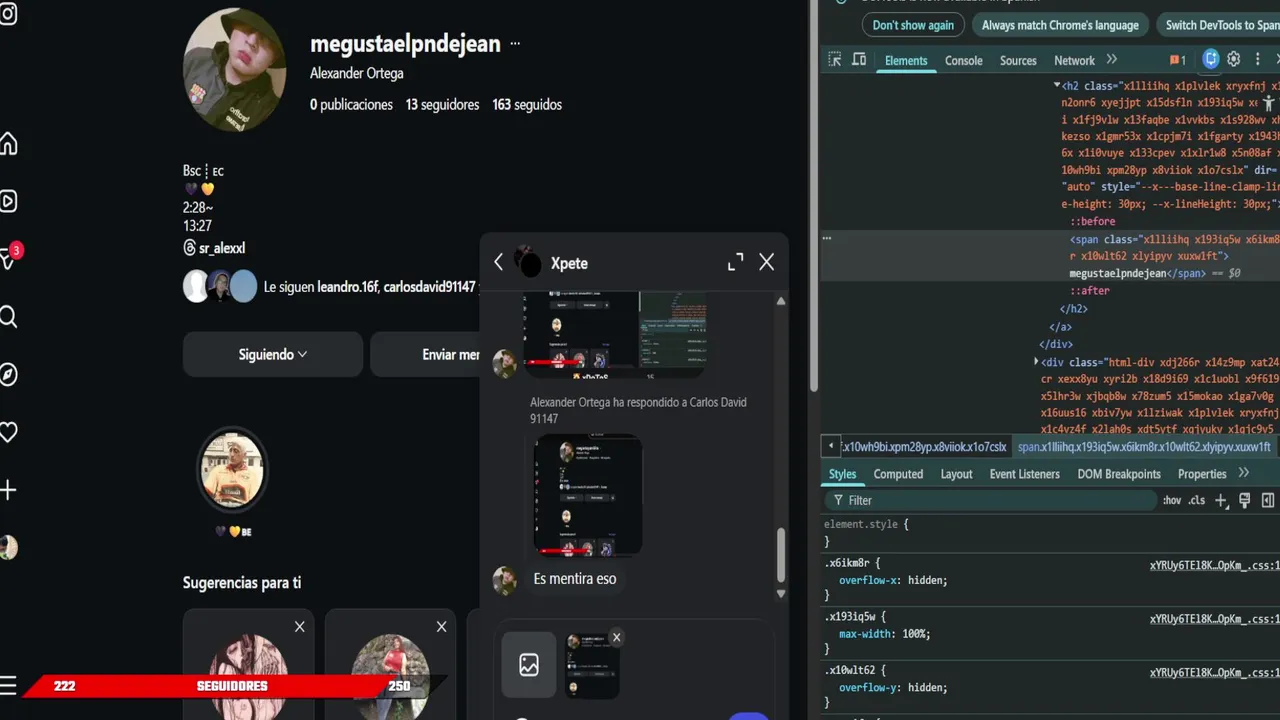
Task: Select the span.x1lliihq breadcrumb item
Action: (1144, 447)
